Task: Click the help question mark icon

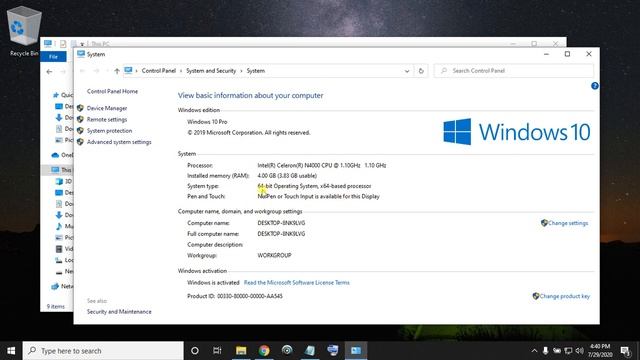Action: 594,86
